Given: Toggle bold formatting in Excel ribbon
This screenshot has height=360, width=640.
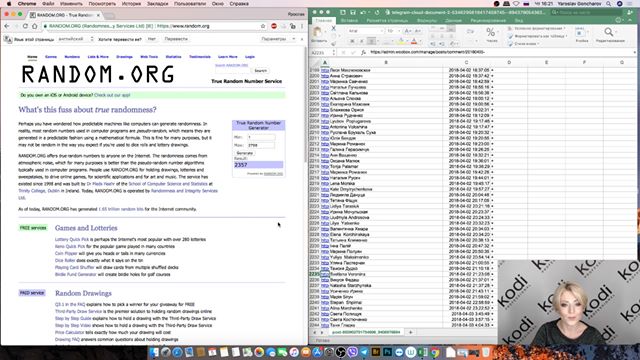Looking at the screenshot, I should coord(352,41).
